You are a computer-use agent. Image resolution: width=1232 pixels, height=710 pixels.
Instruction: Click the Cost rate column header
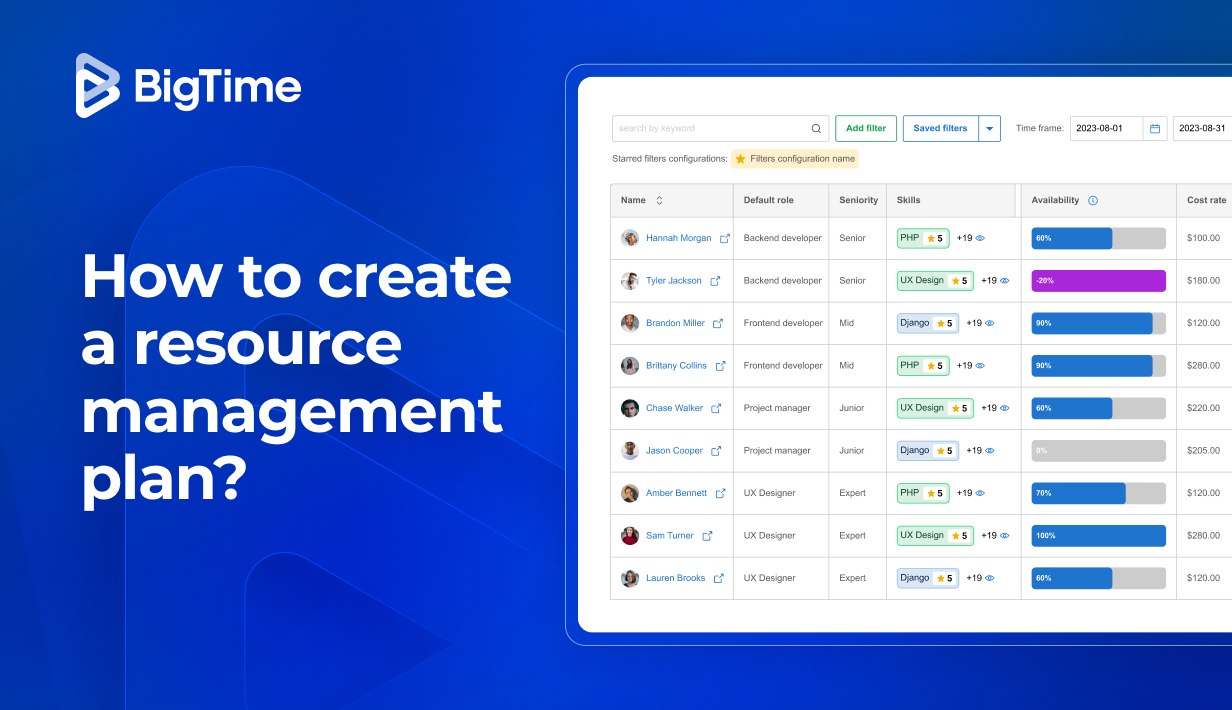tap(1205, 200)
